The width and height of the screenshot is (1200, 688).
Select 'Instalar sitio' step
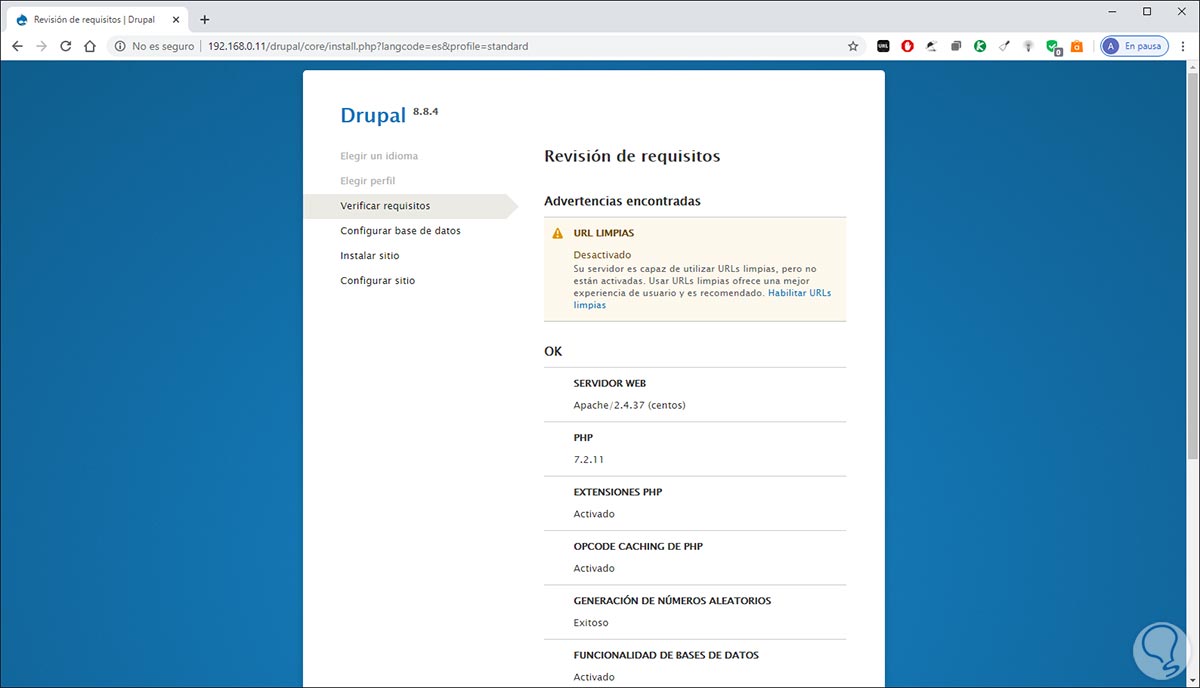pyautogui.click(x=370, y=256)
